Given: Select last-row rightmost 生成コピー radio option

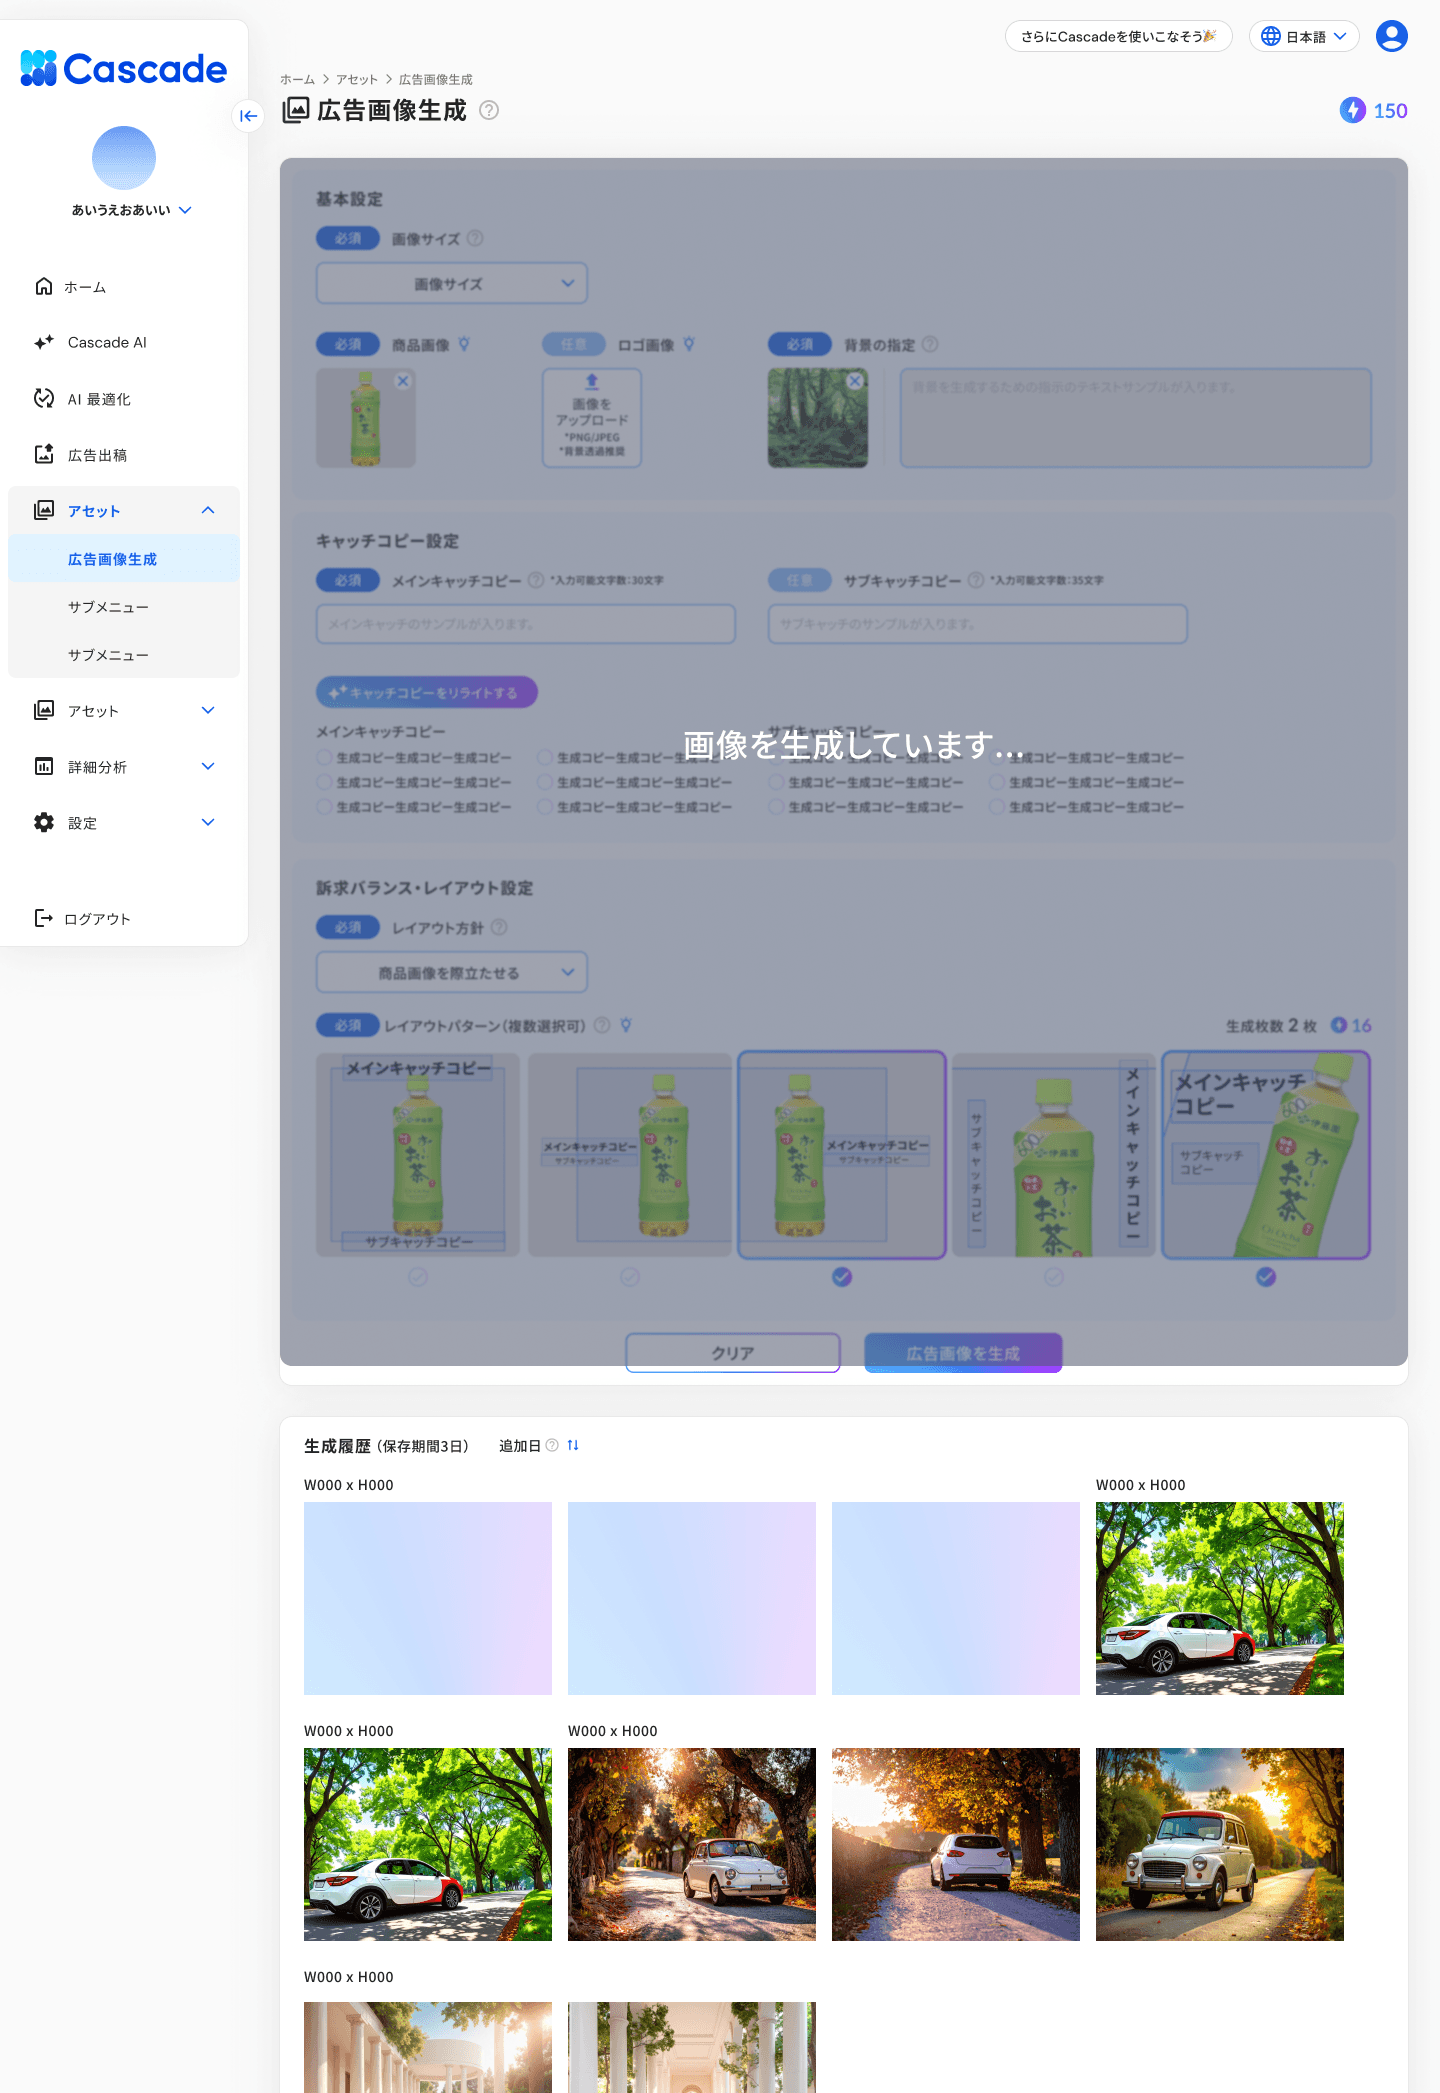Looking at the screenshot, I should [x=997, y=806].
